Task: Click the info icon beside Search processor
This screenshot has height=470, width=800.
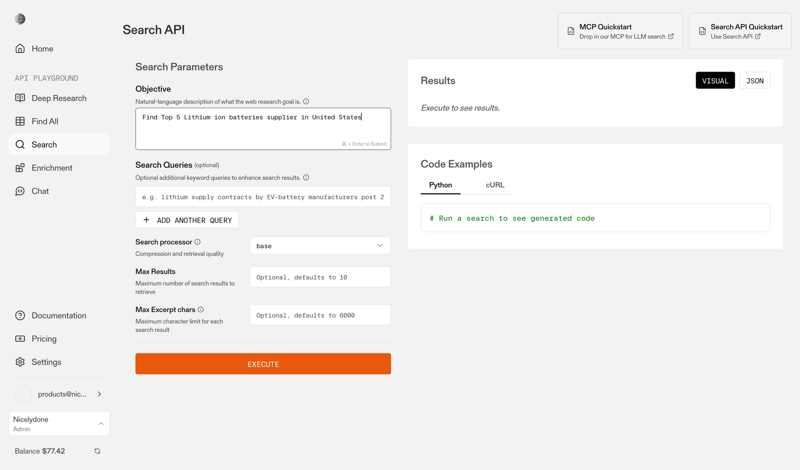Action: coord(197,242)
